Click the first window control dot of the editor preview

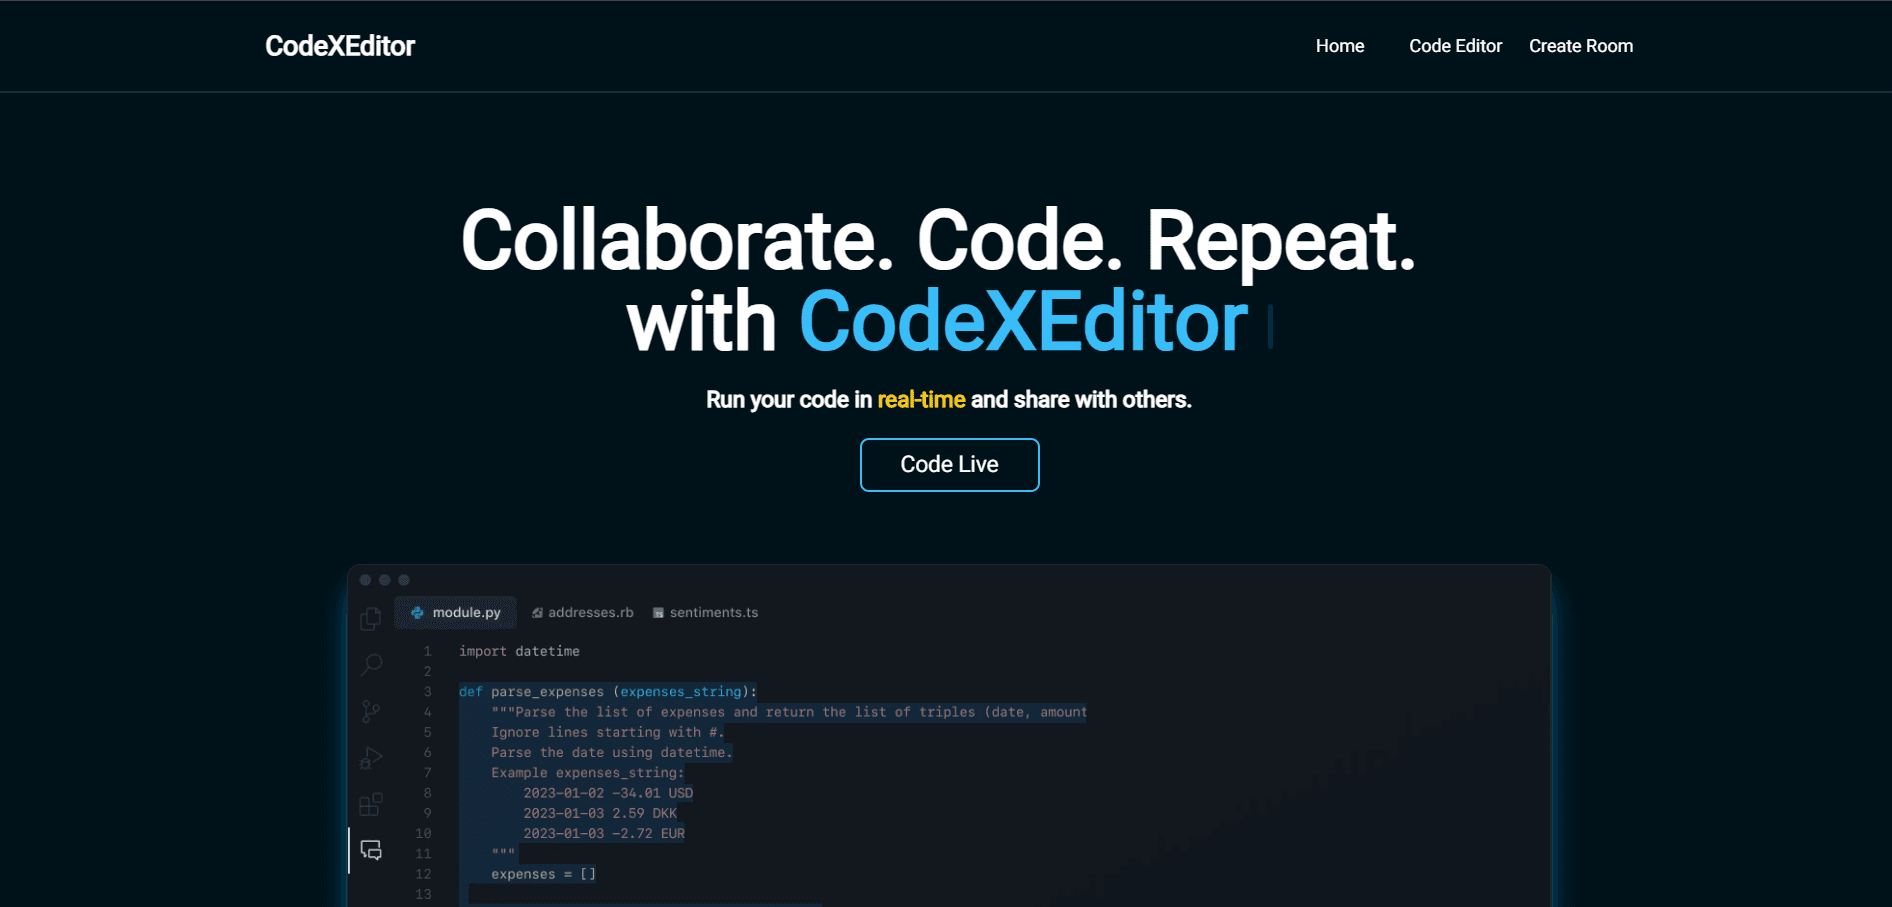coord(365,580)
